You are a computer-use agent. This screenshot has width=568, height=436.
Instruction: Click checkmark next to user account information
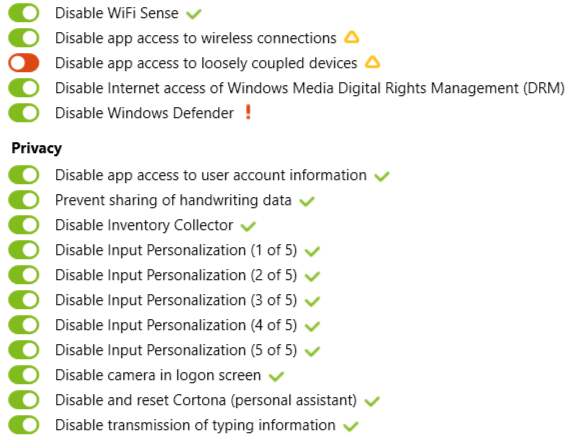tap(382, 176)
